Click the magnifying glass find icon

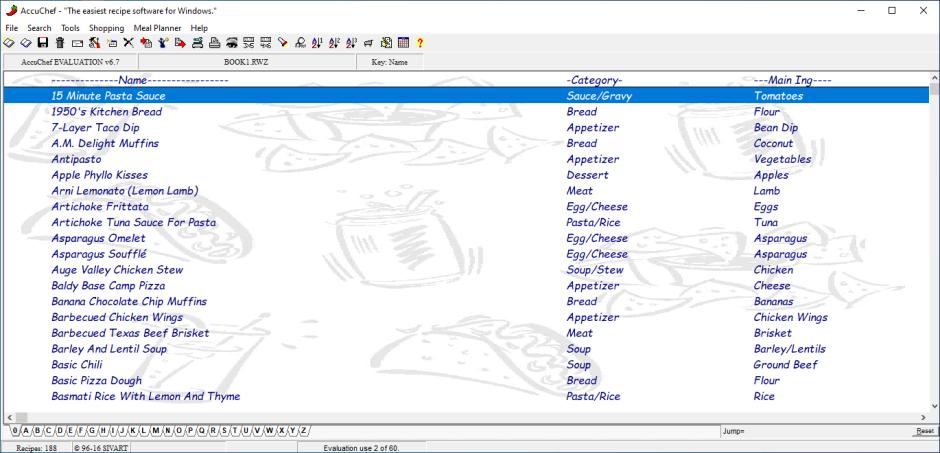(x=300, y=43)
